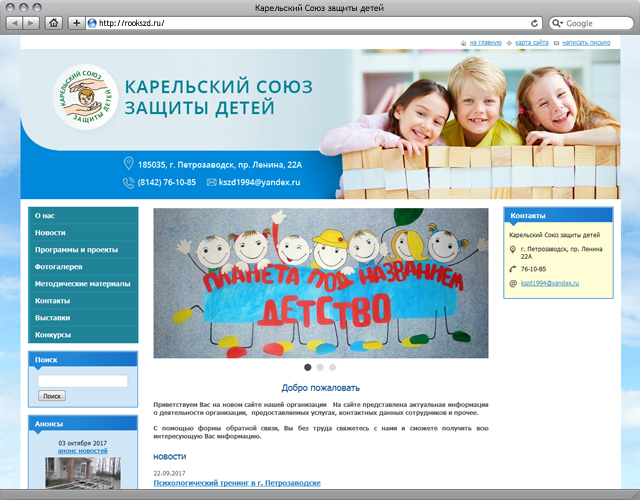The width and height of the screenshot is (640, 500).
Task: Go back with the browser back arrow
Action: tap(15, 23)
